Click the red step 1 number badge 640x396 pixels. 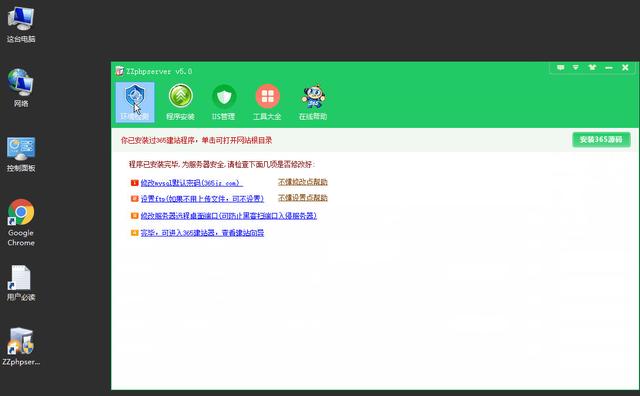point(134,183)
